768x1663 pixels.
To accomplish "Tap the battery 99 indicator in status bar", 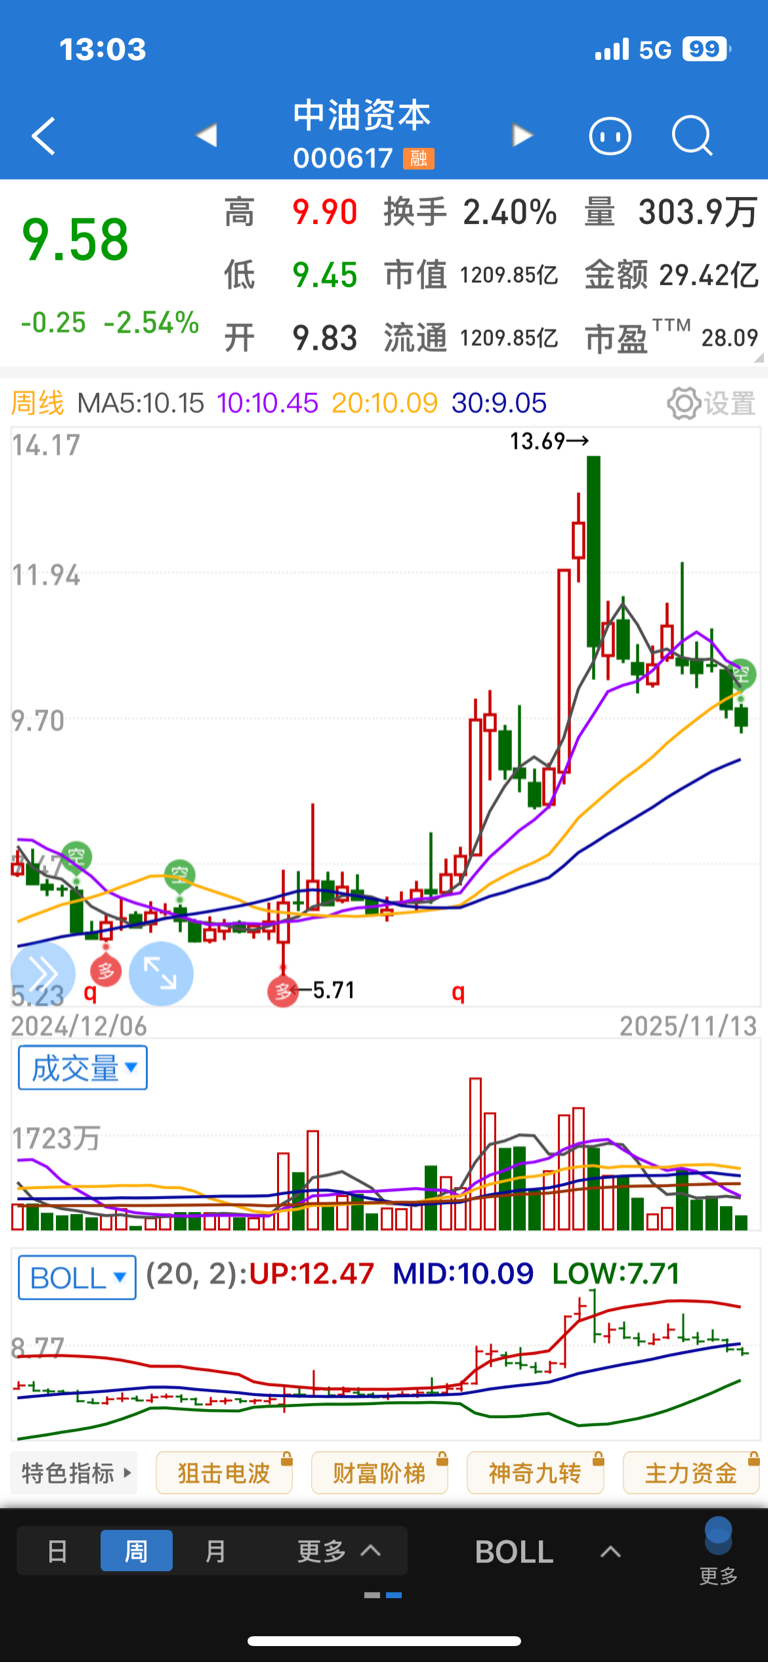I will coord(706,49).
